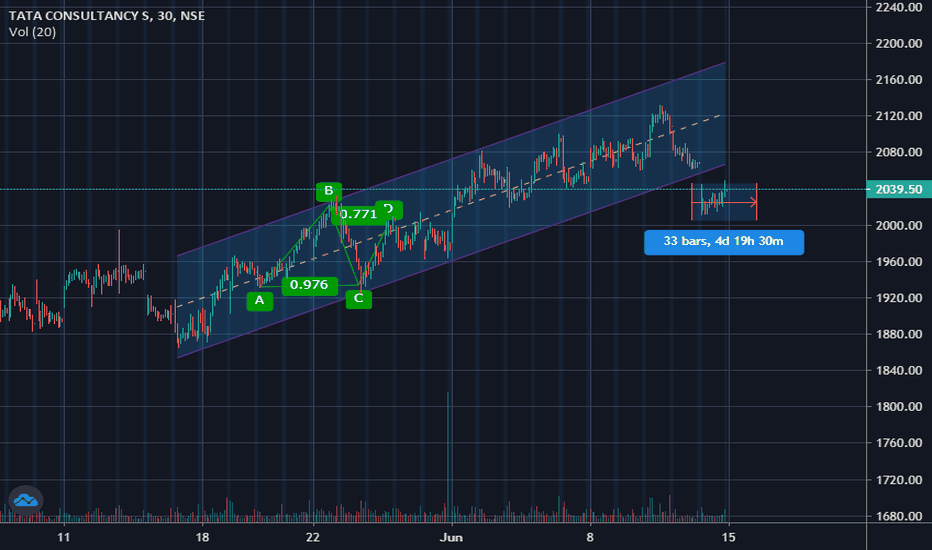Click the 1680.00 price axis label
The height and width of the screenshot is (550, 932).
[x=899, y=516]
